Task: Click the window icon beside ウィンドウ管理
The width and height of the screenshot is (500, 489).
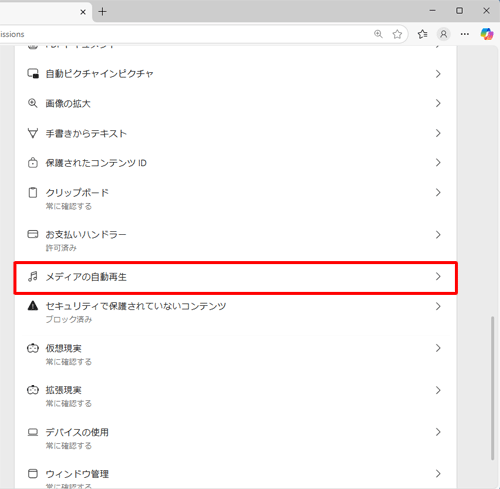Action: point(33,474)
